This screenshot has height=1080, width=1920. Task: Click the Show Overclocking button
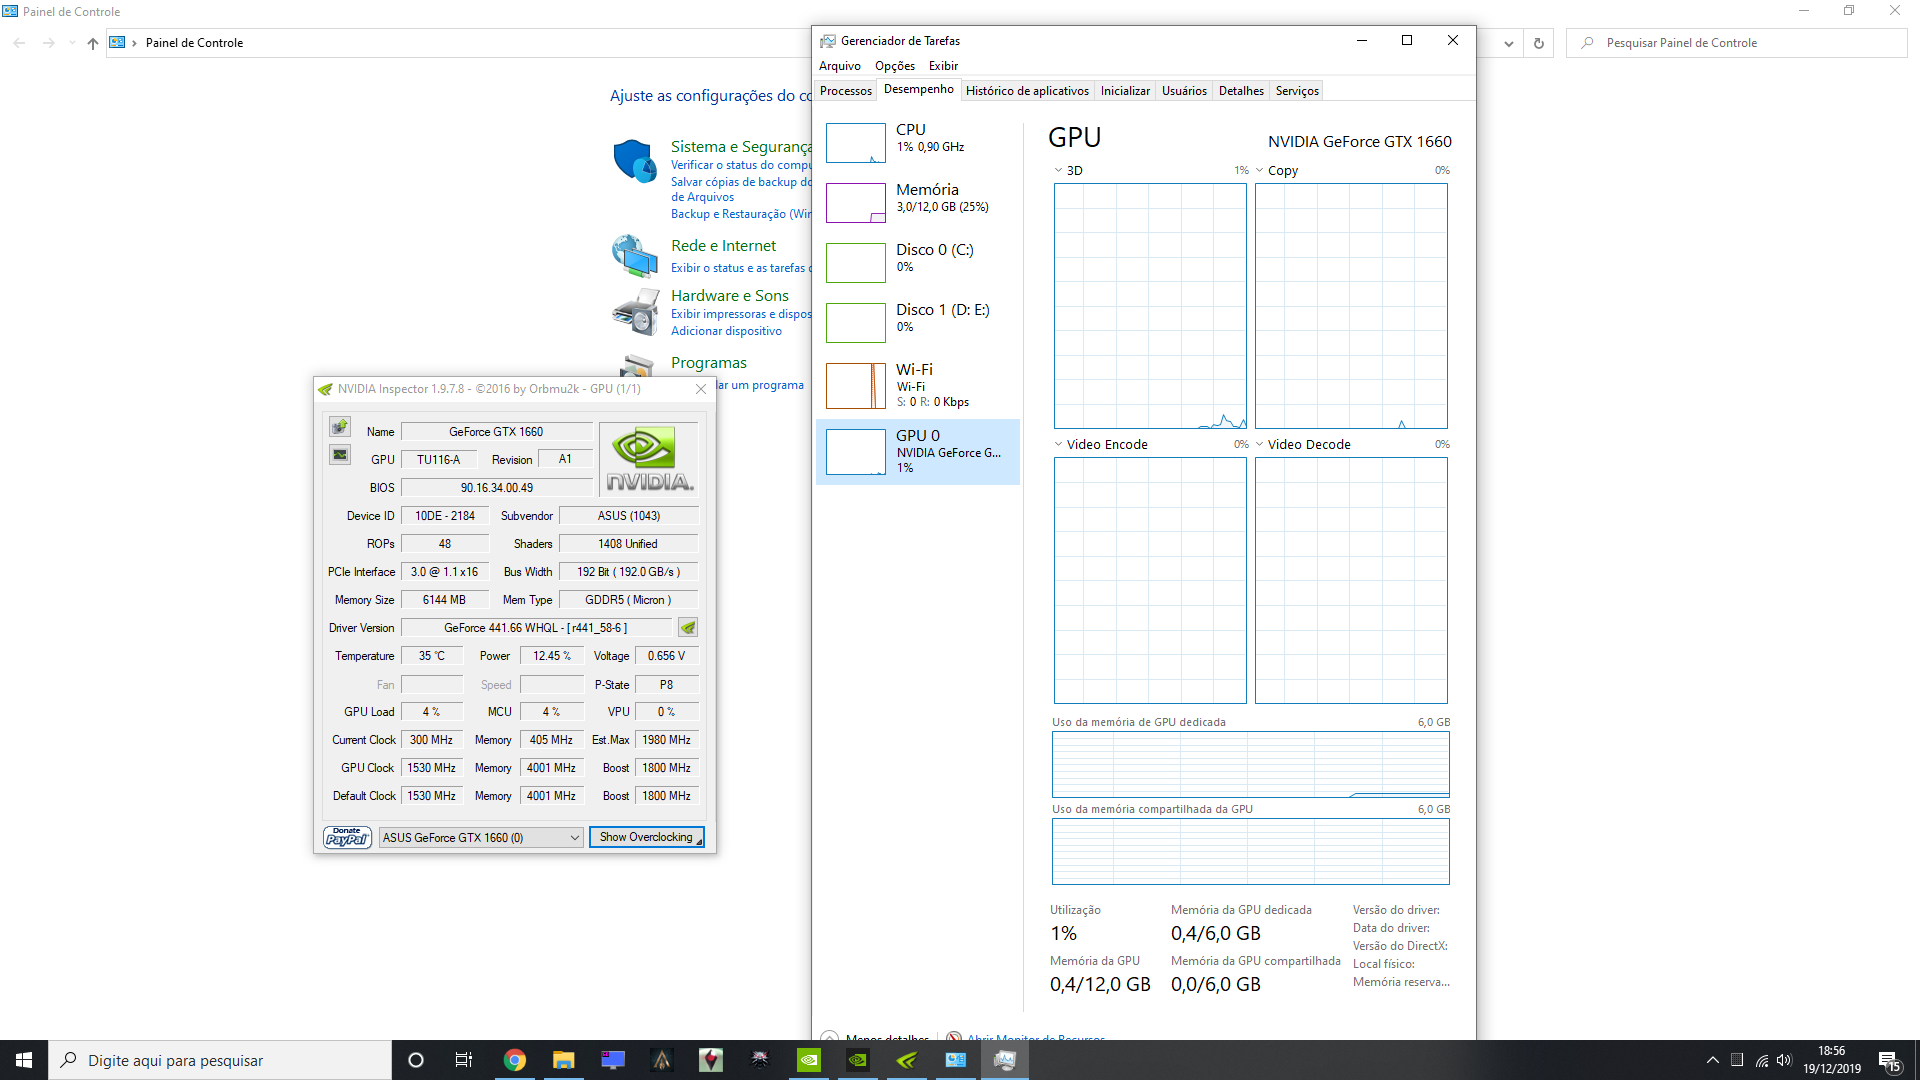(x=646, y=837)
